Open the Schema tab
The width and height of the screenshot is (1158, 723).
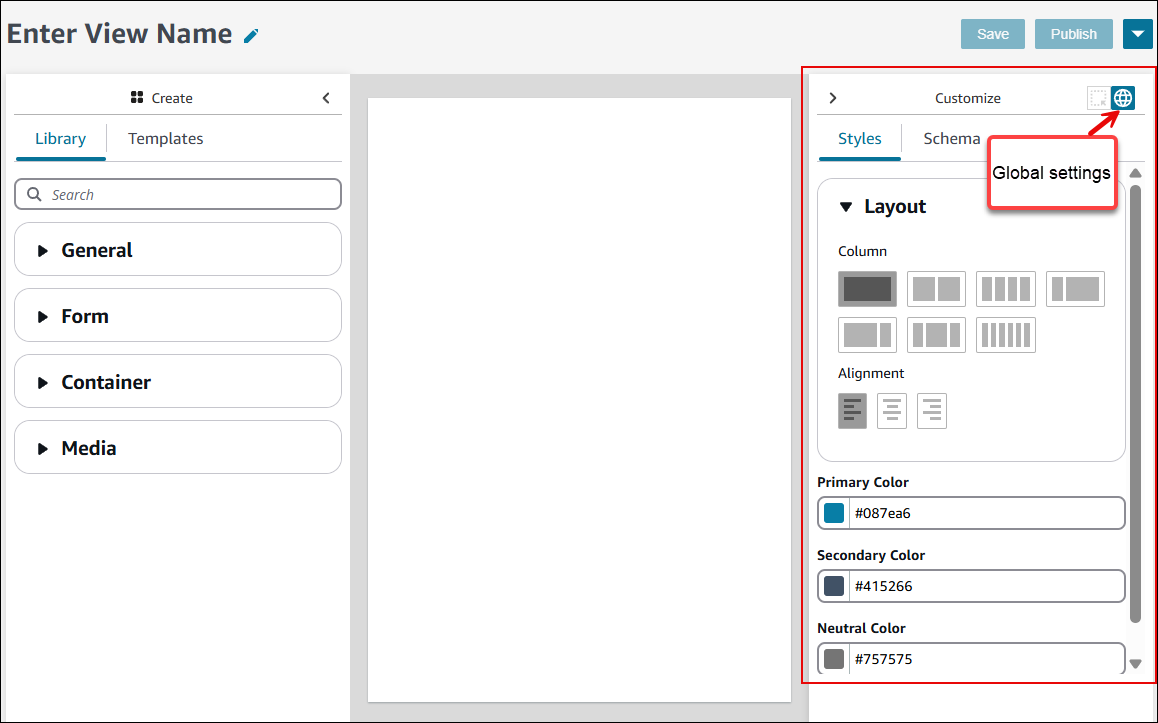951,138
